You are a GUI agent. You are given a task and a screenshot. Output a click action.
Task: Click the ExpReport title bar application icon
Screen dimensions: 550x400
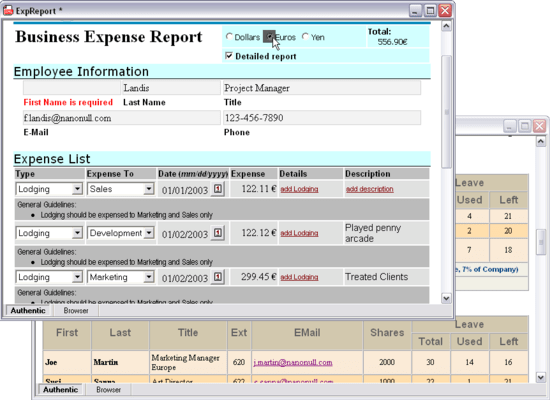(x=8, y=11)
